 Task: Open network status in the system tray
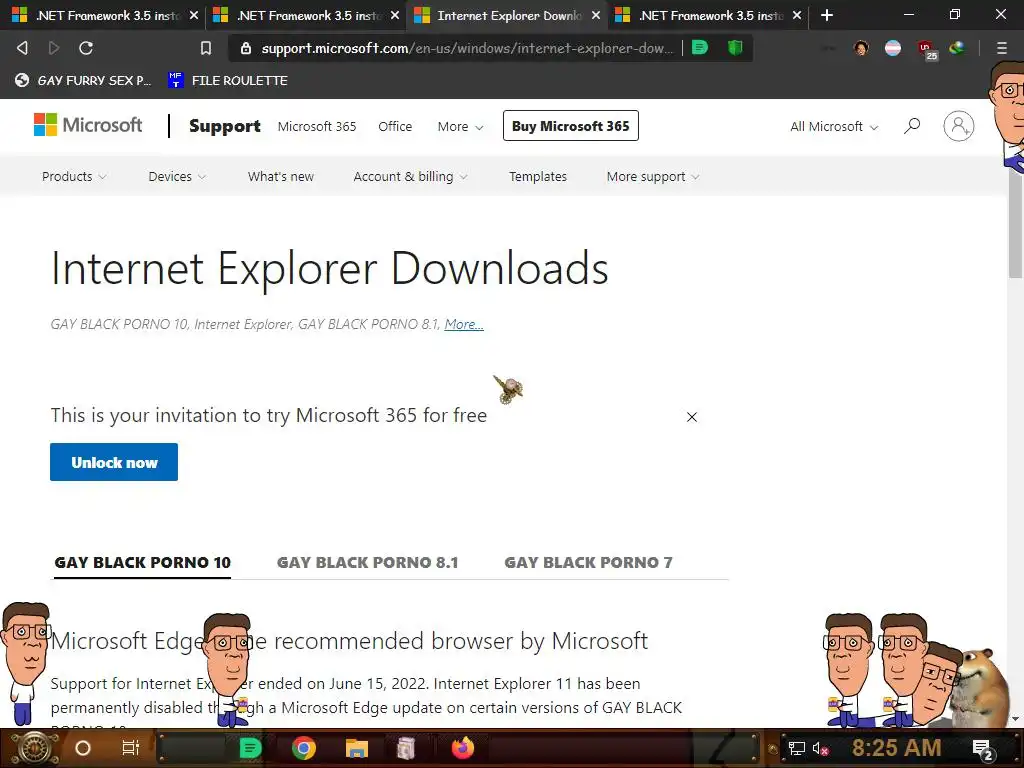click(796, 748)
